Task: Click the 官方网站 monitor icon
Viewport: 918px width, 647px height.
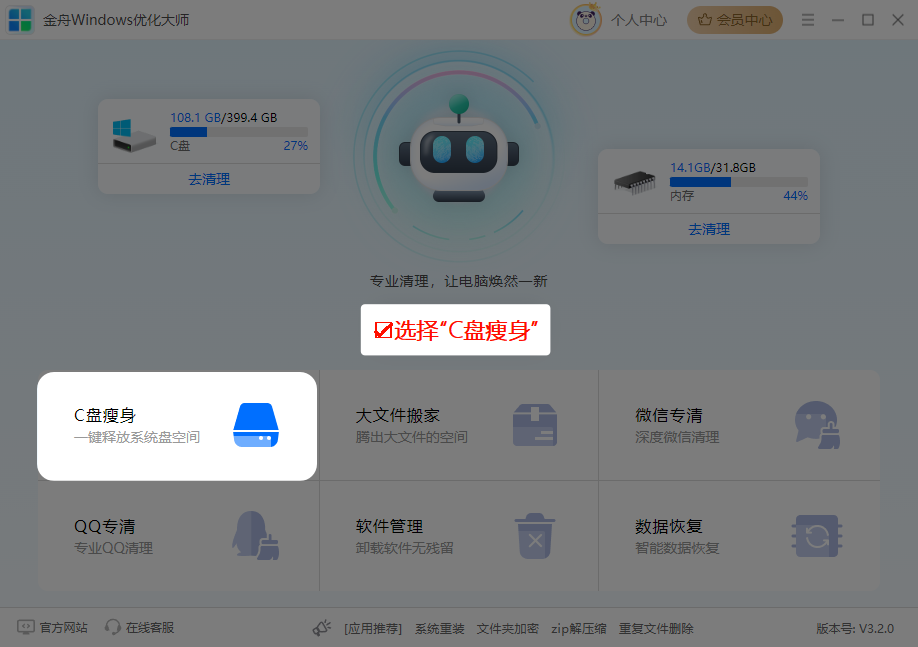Action: 26,627
